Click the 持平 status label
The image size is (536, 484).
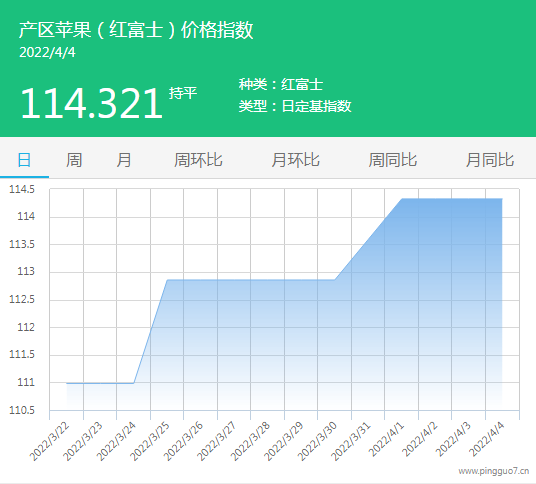(183, 93)
